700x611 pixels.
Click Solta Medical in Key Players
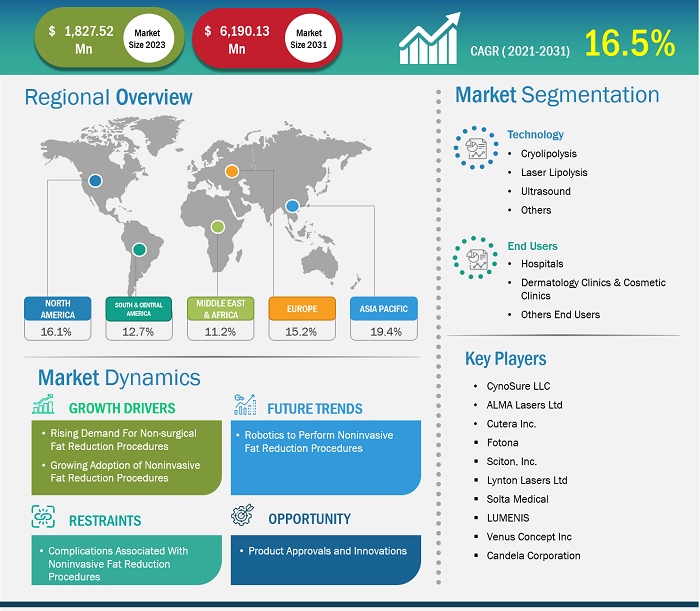click(517, 499)
